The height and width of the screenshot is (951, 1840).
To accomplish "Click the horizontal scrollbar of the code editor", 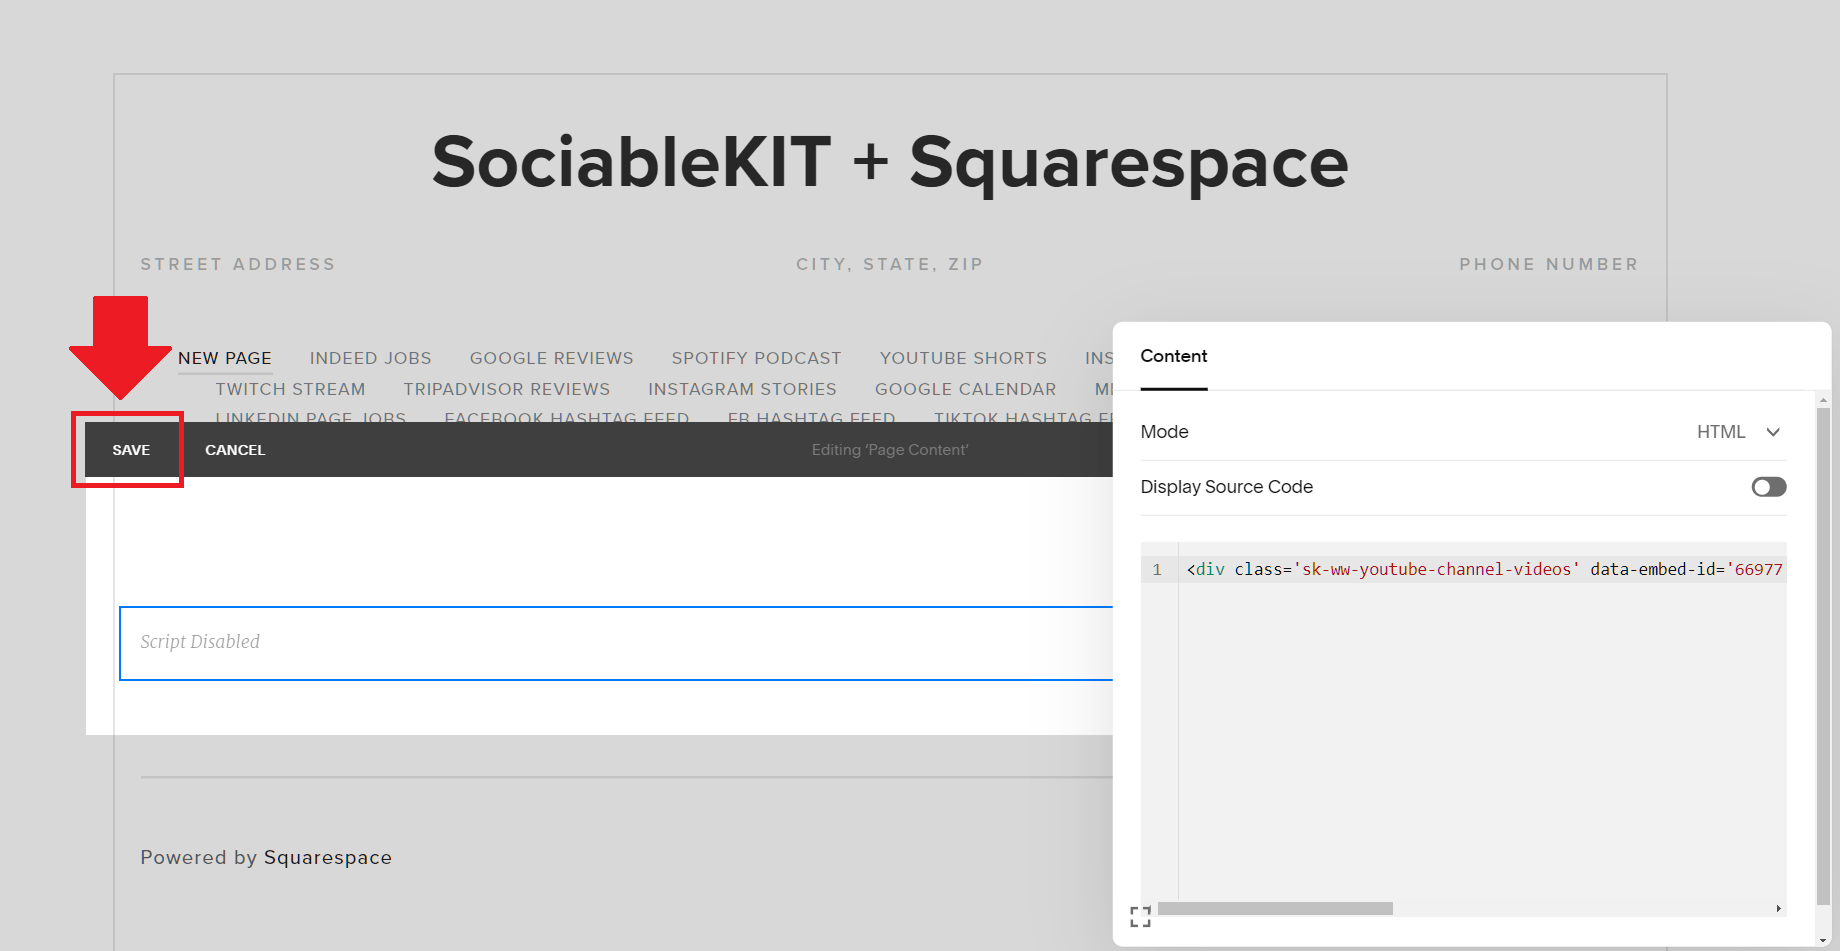I will (1275, 908).
